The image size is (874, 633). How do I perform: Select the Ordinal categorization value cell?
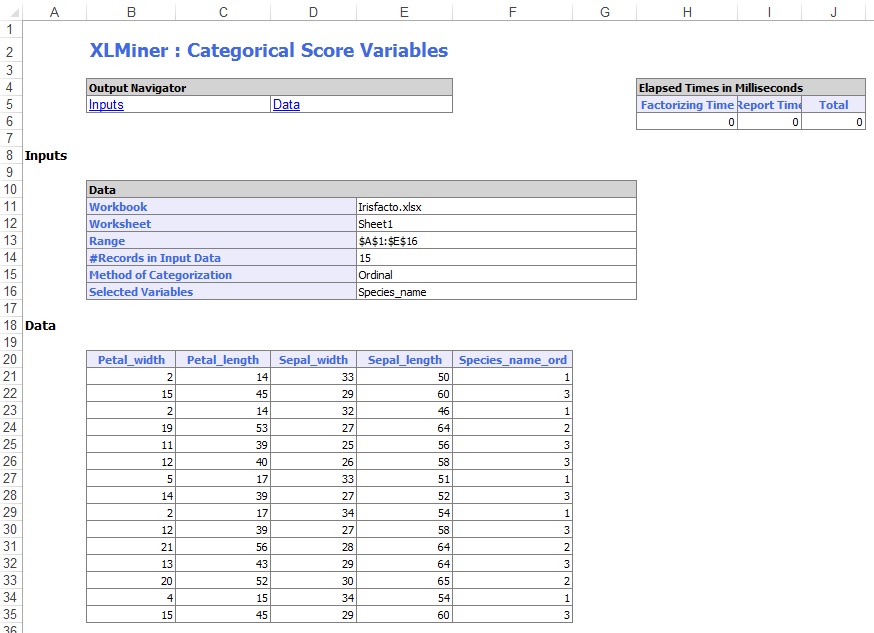pyautogui.click(x=495, y=275)
